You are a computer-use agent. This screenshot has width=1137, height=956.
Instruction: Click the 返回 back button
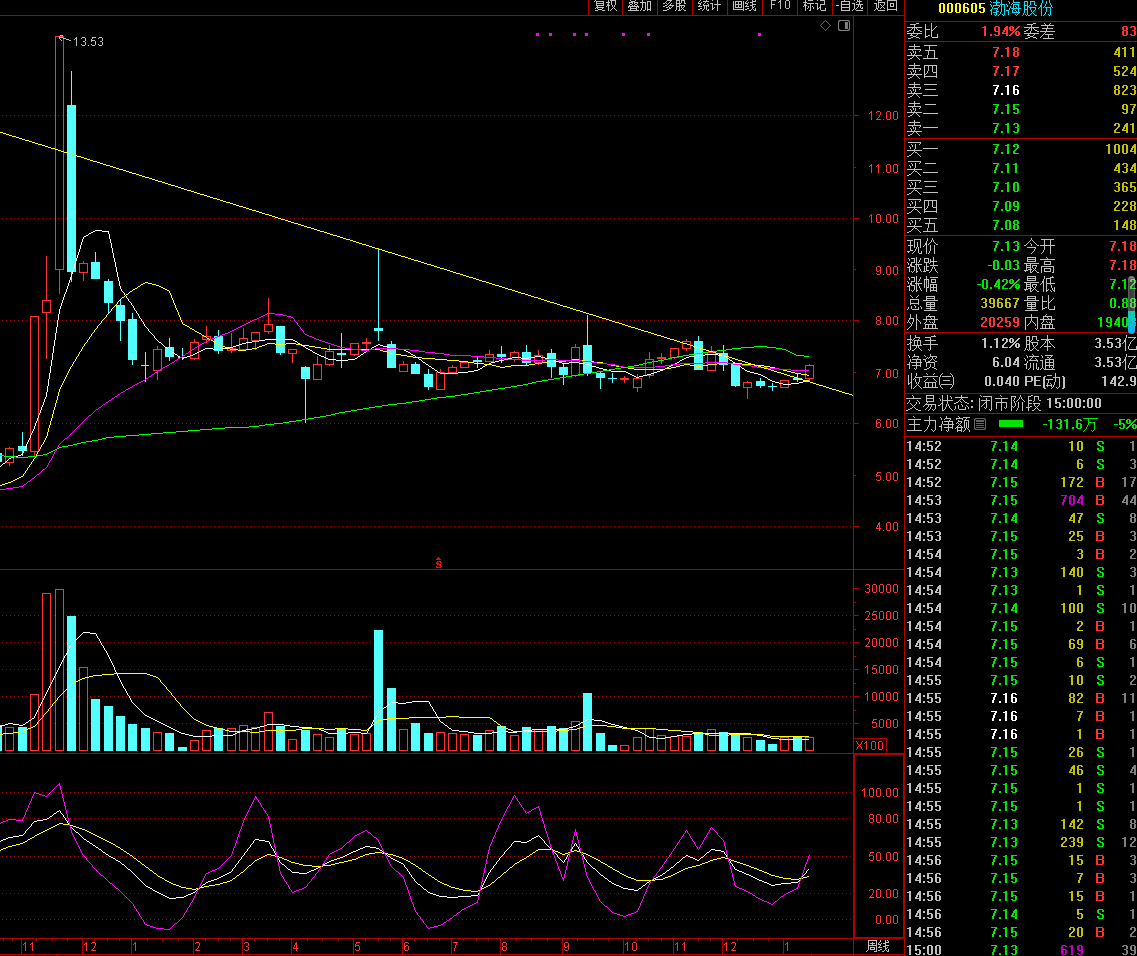point(885,6)
